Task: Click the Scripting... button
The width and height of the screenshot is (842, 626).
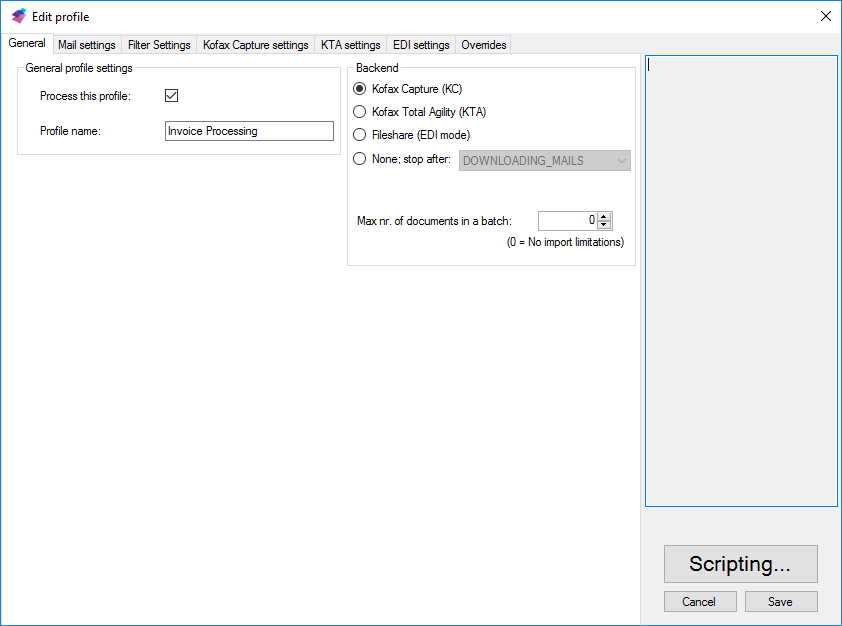Action: [740, 564]
